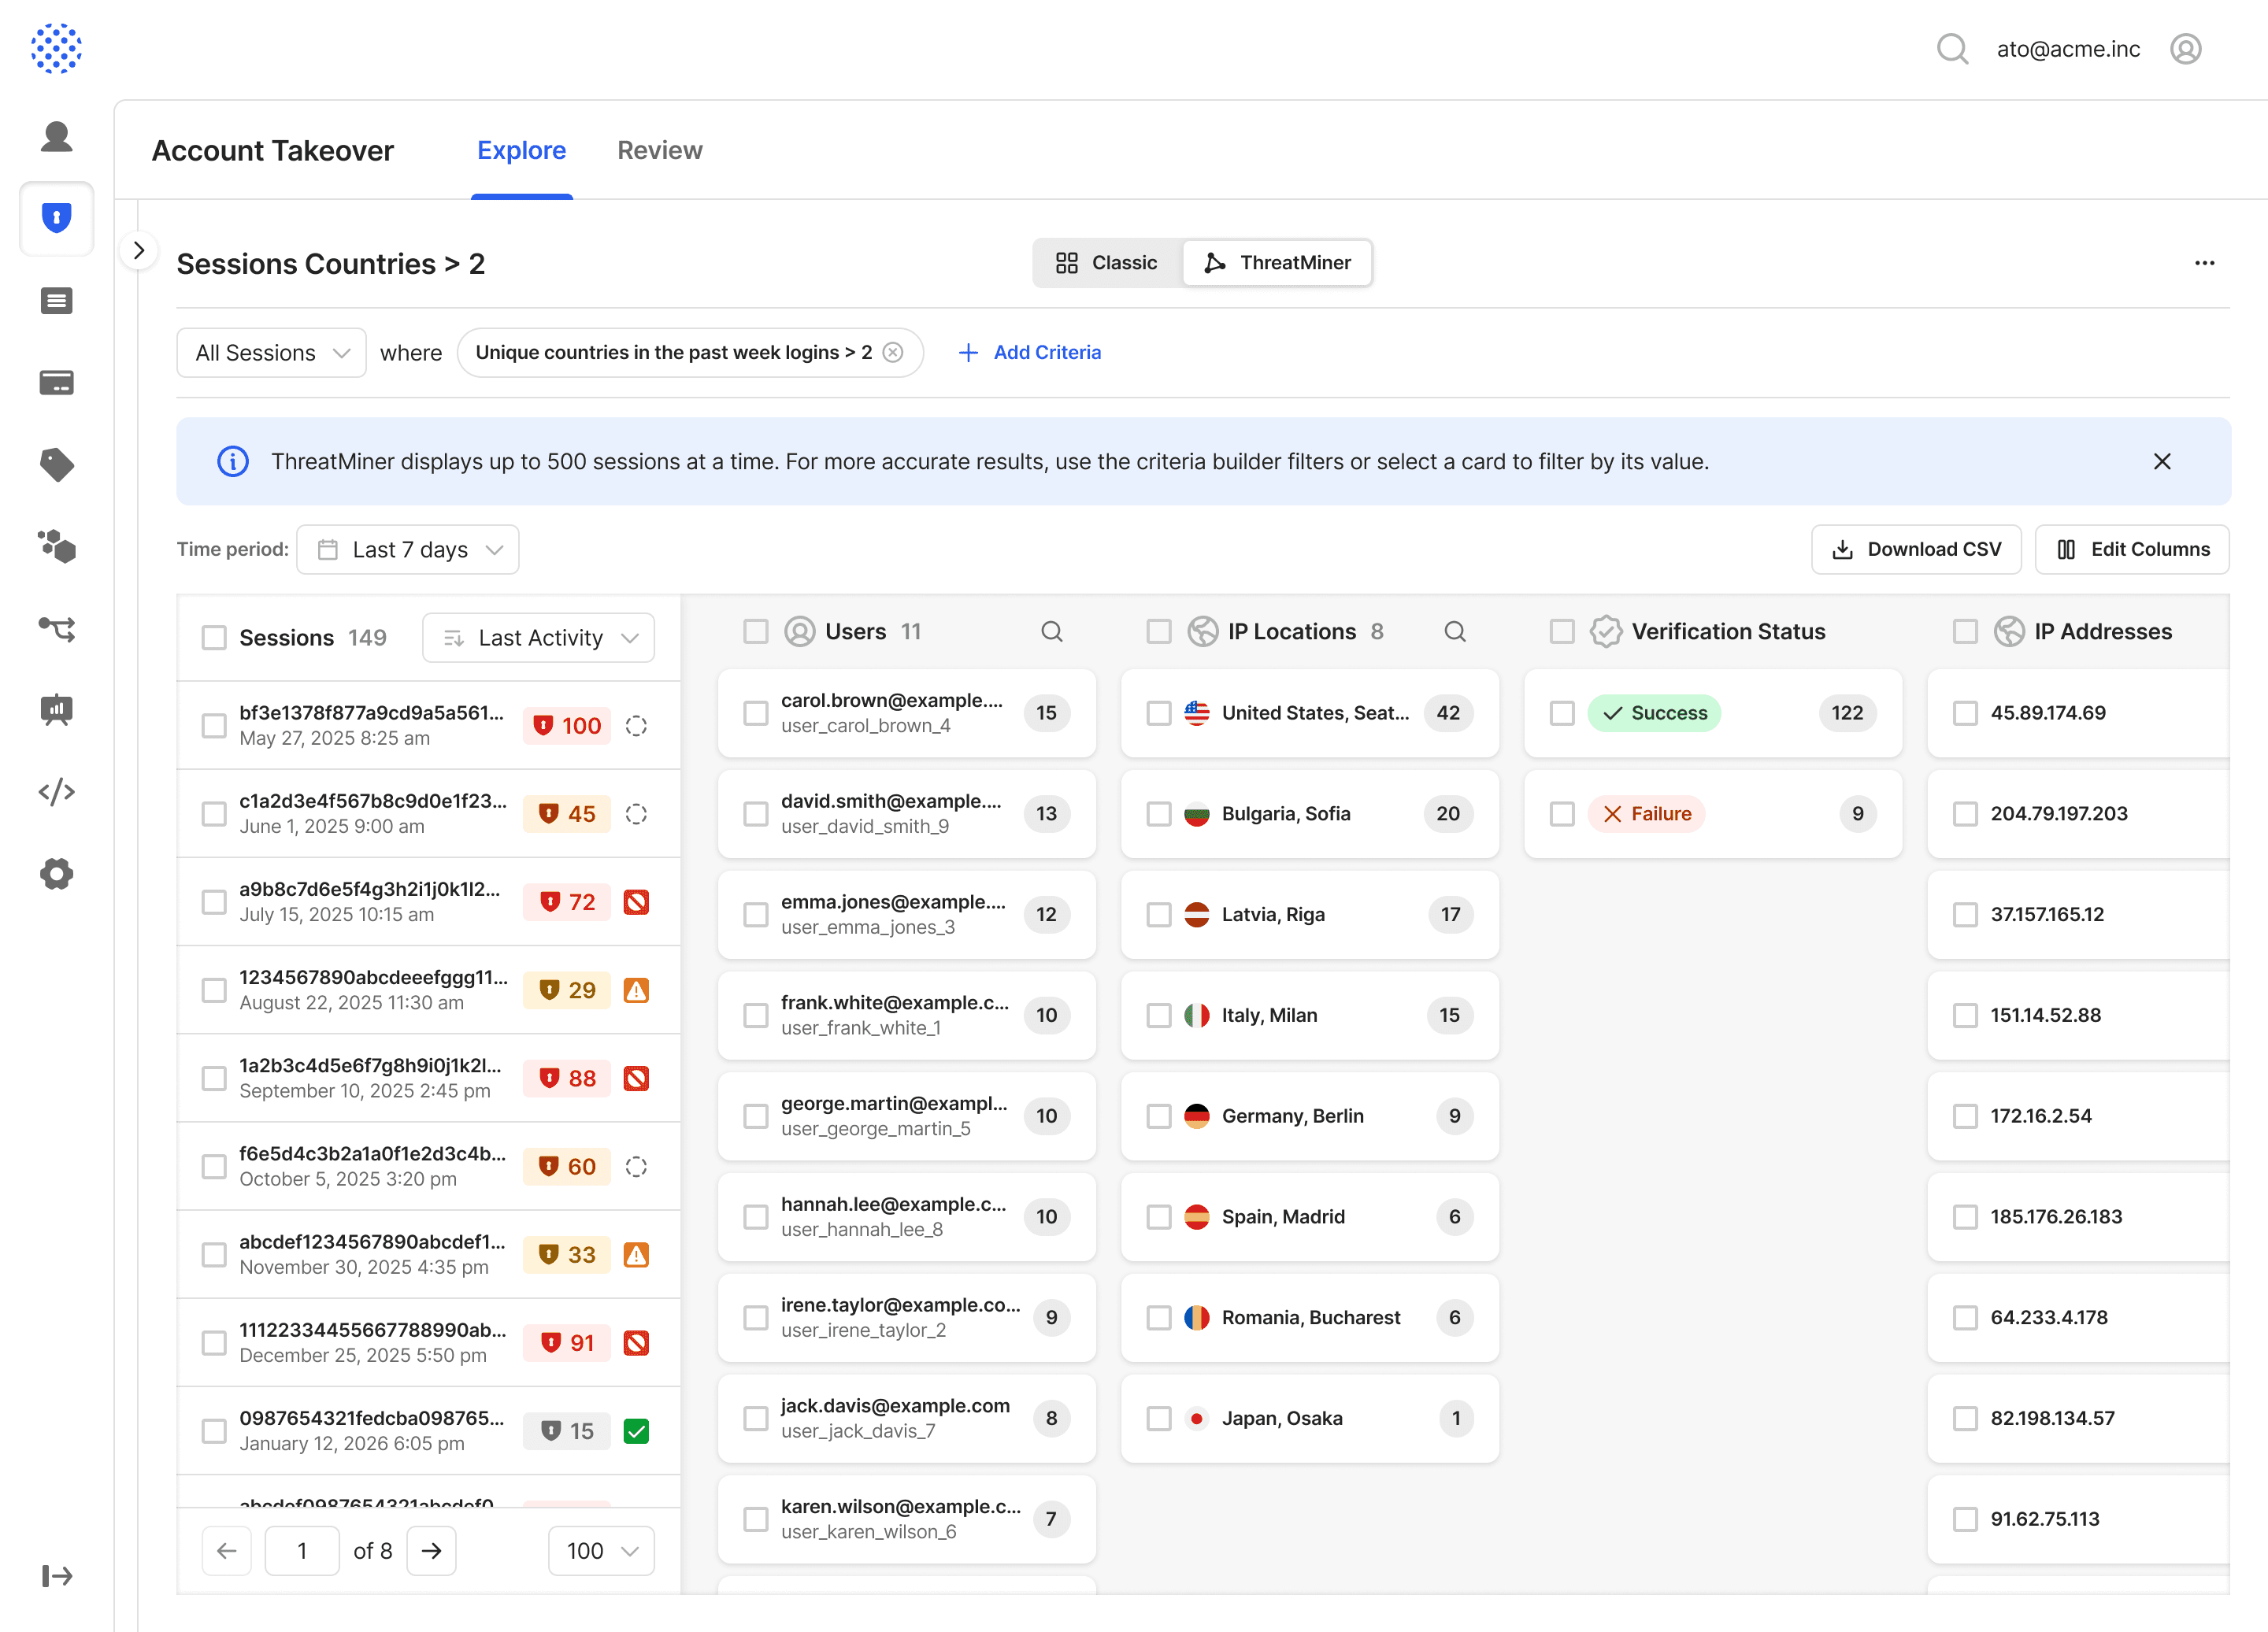Select the Bulgaria, Sofia location checkbox
The width and height of the screenshot is (2268, 1632).
coord(1159,814)
